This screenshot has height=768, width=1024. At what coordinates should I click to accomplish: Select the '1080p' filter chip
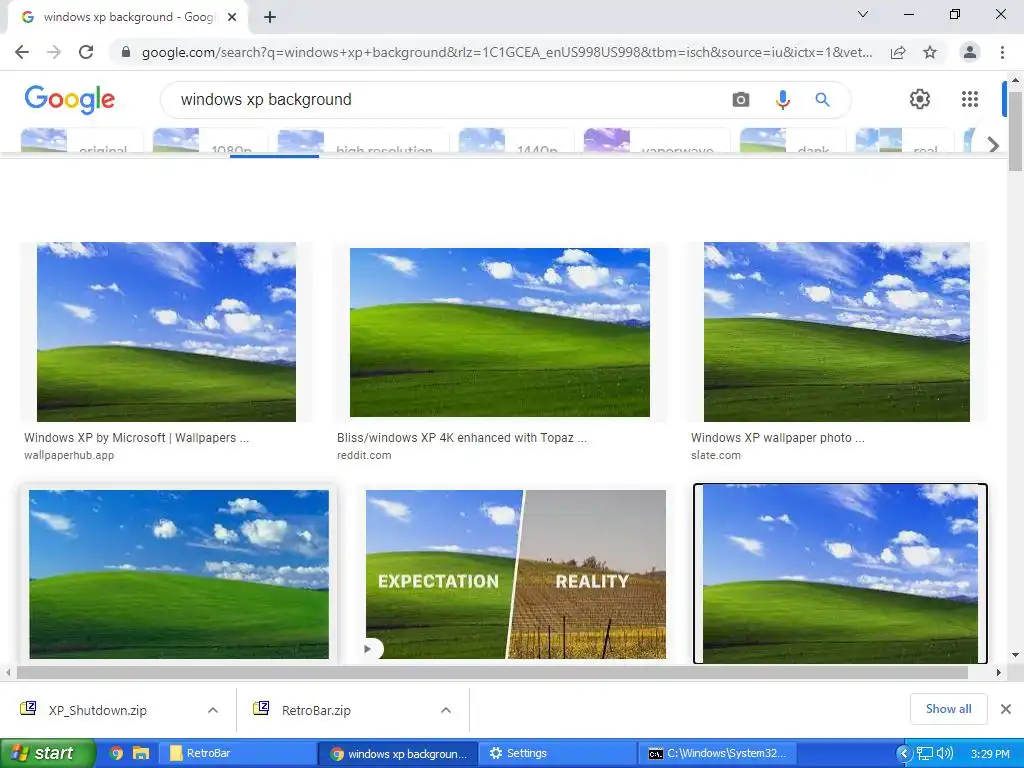point(210,140)
